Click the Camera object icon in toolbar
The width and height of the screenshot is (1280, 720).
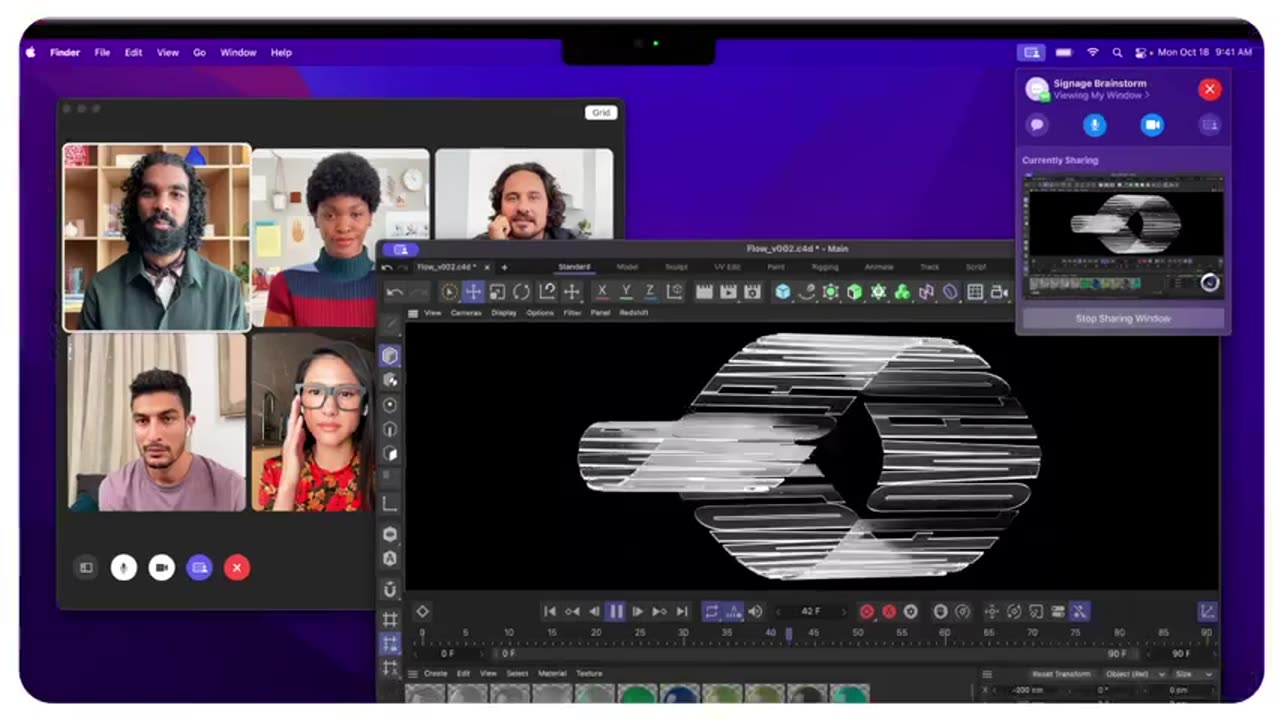(x=999, y=292)
